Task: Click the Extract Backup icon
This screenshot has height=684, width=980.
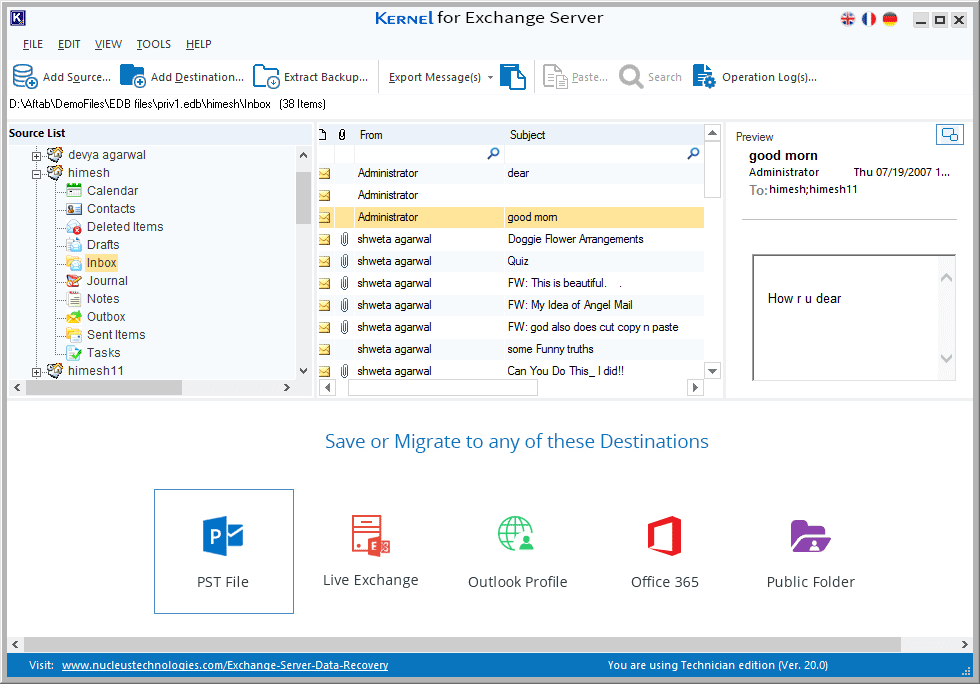Action: point(266,76)
